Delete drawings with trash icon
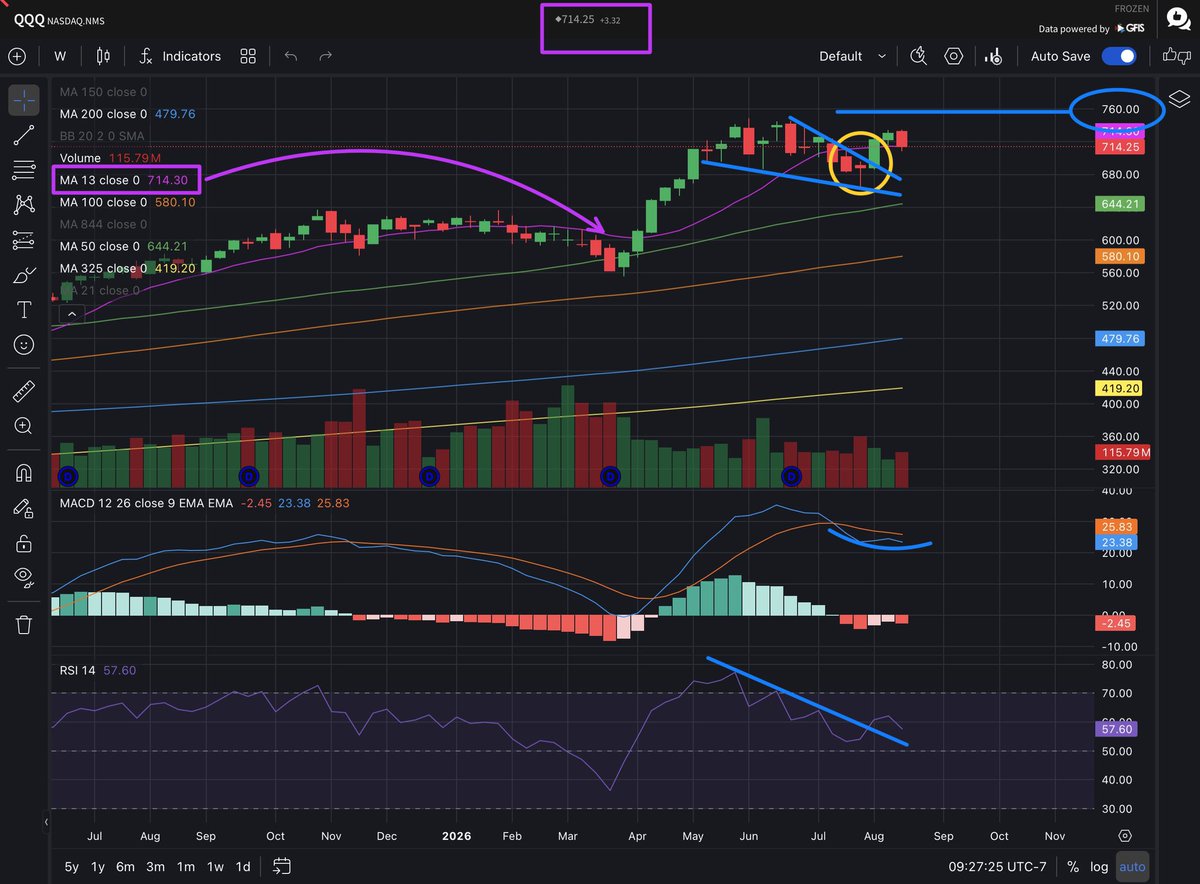 click(x=24, y=625)
